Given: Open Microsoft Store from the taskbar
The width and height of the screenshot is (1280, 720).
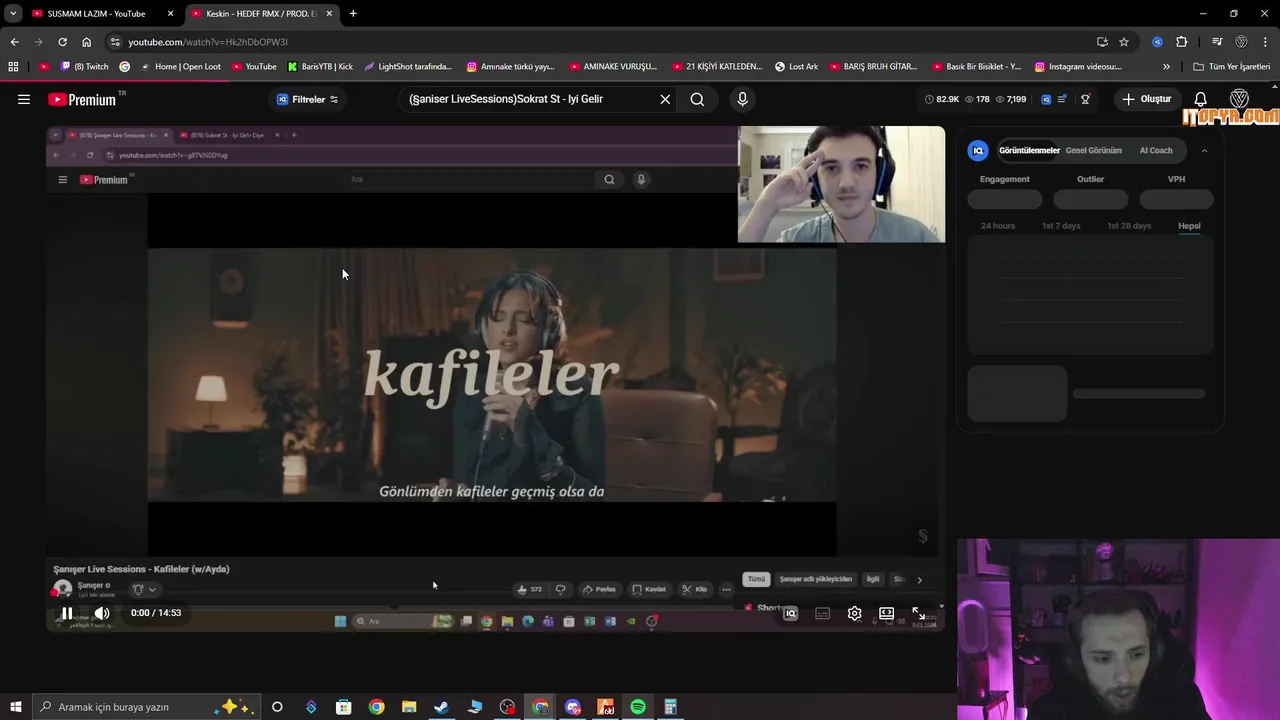Looking at the screenshot, I should click(x=343, y=707).
